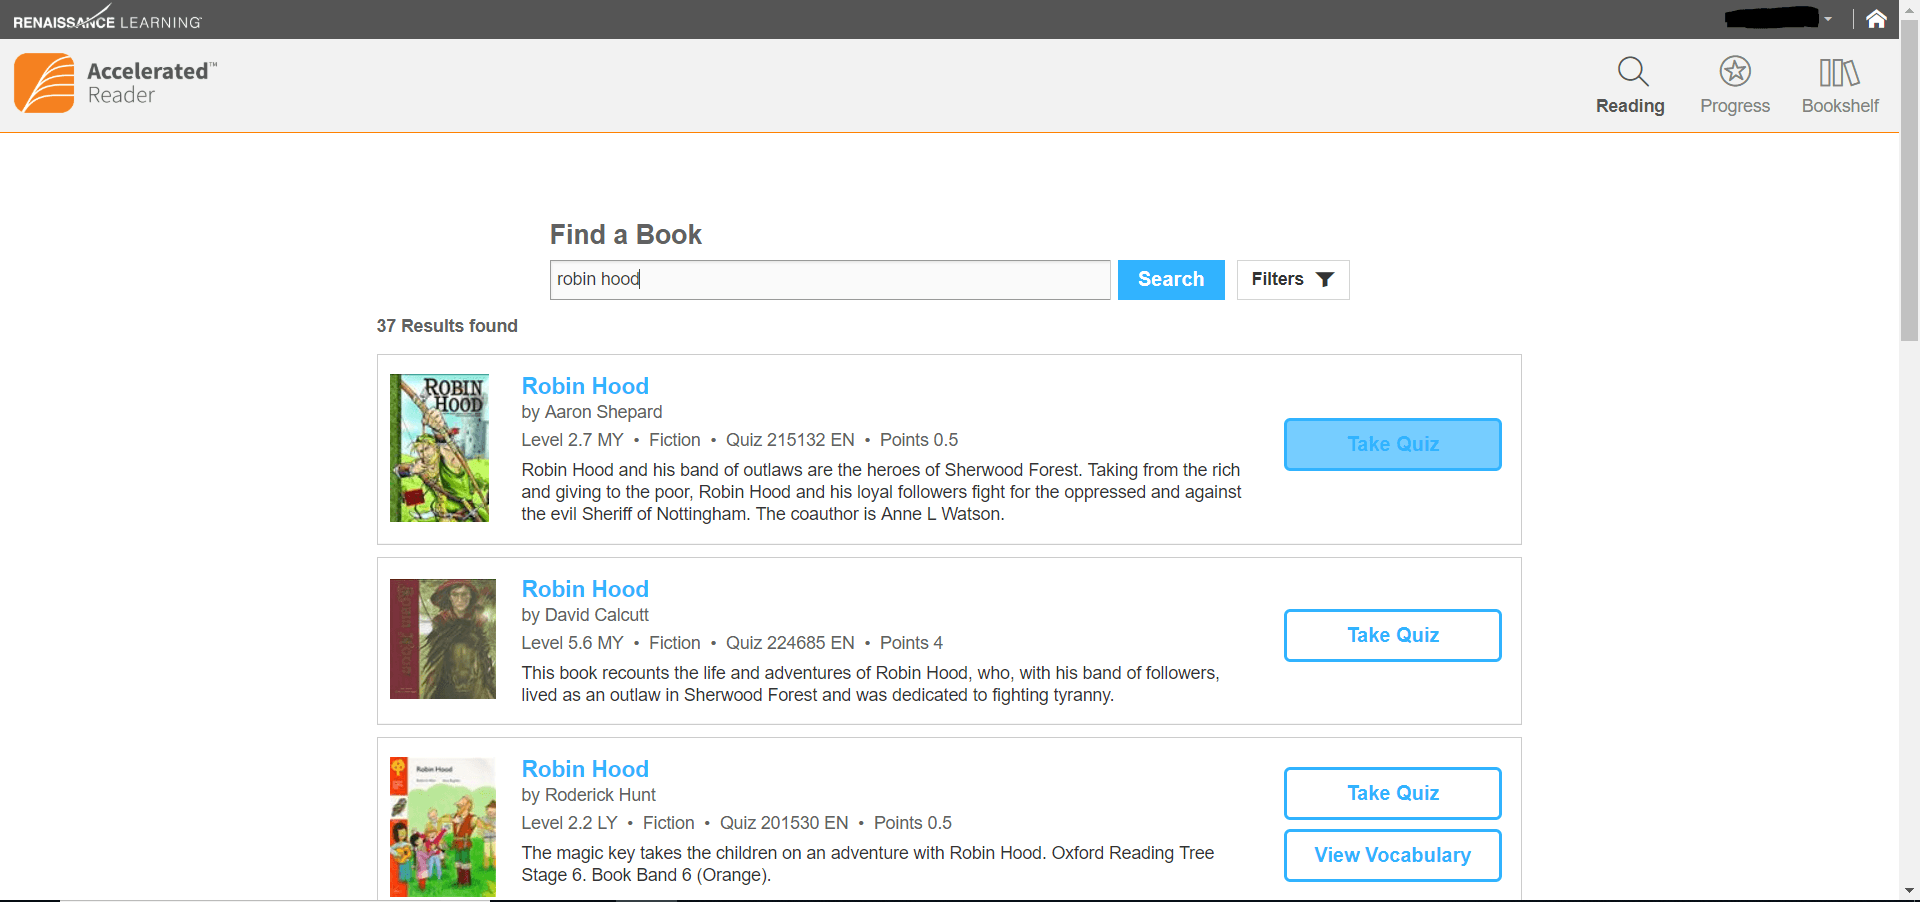
Task: Expand the Filters dropdown
Action: tap(1293, 280)
